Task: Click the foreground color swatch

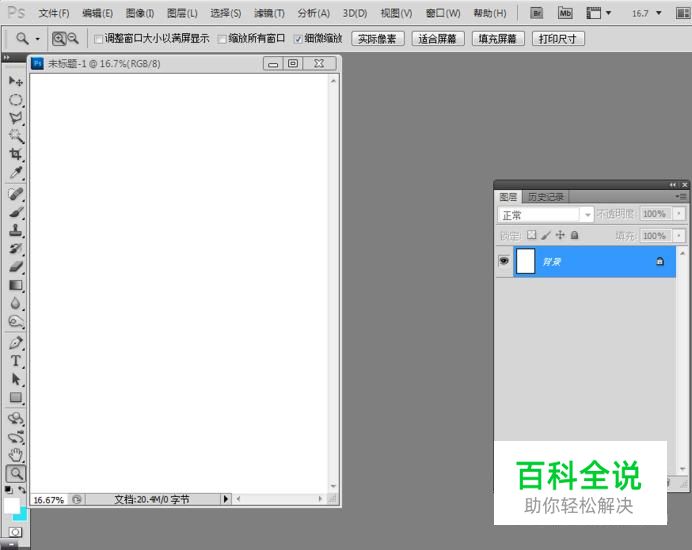Action: (11, 505)
